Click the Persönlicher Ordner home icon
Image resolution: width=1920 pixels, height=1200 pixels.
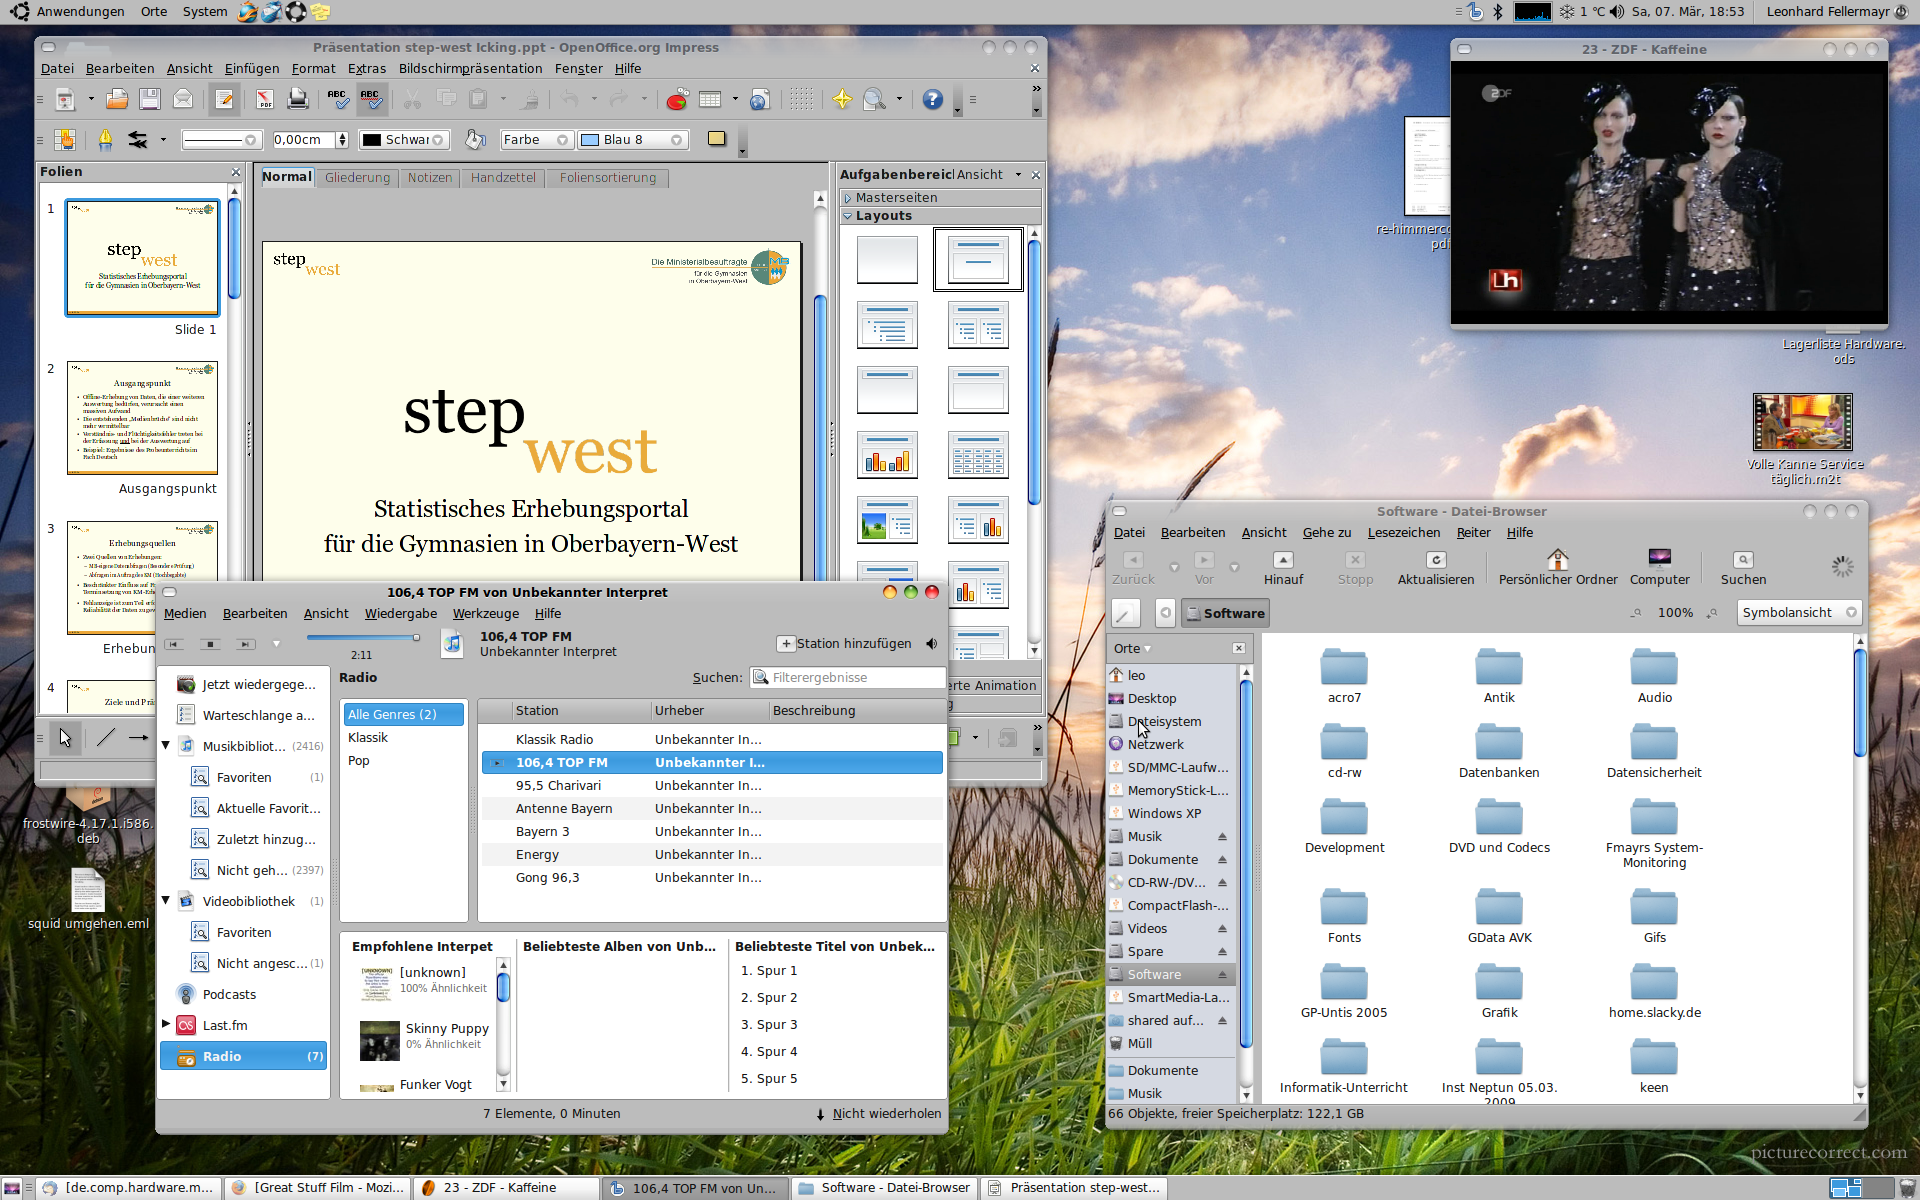tap(1557, 560)
